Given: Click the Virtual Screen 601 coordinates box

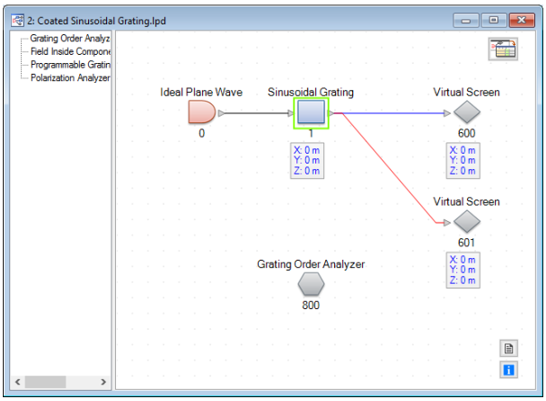Looking at the screenshot, I should (463, 270).
